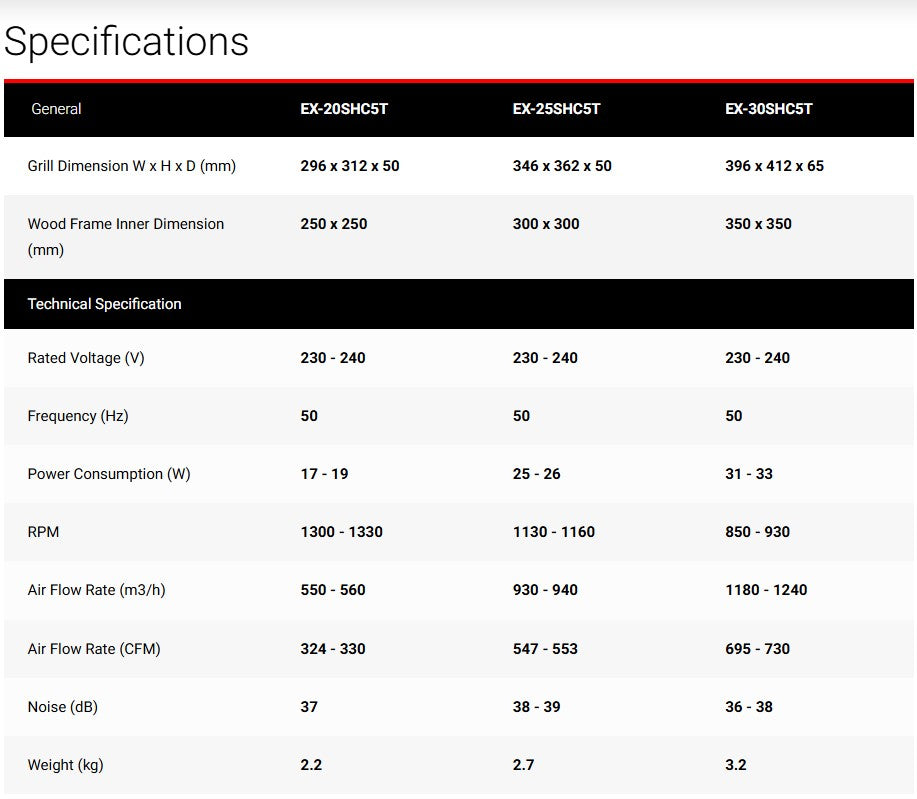This screenshot has width=917, height=799.
Task: Click the Specifications page heading
Action: (x=127, y=42)
